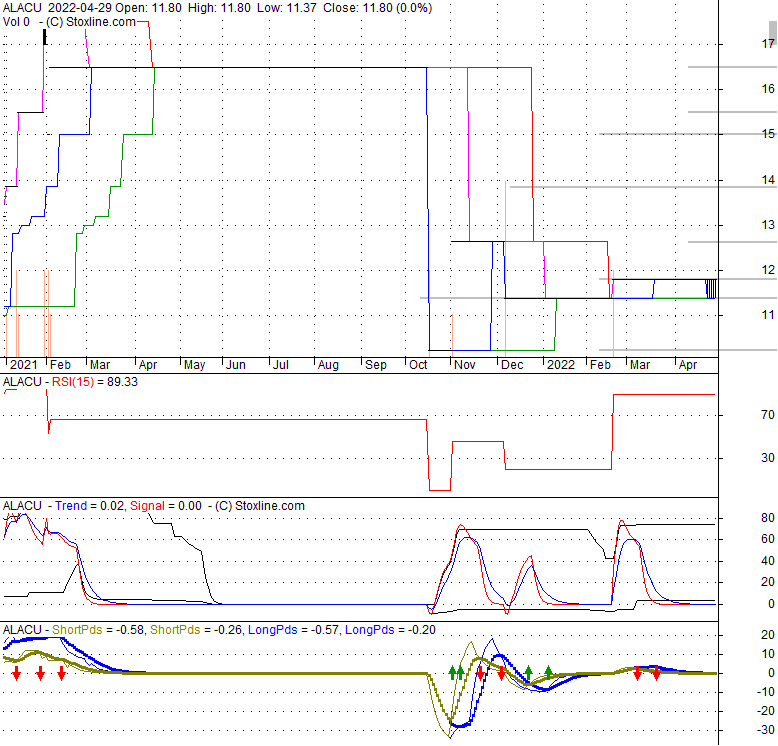Click the Jul label on time axis
The width and height of the screenshot is (778, 746).
click(281, 365)
